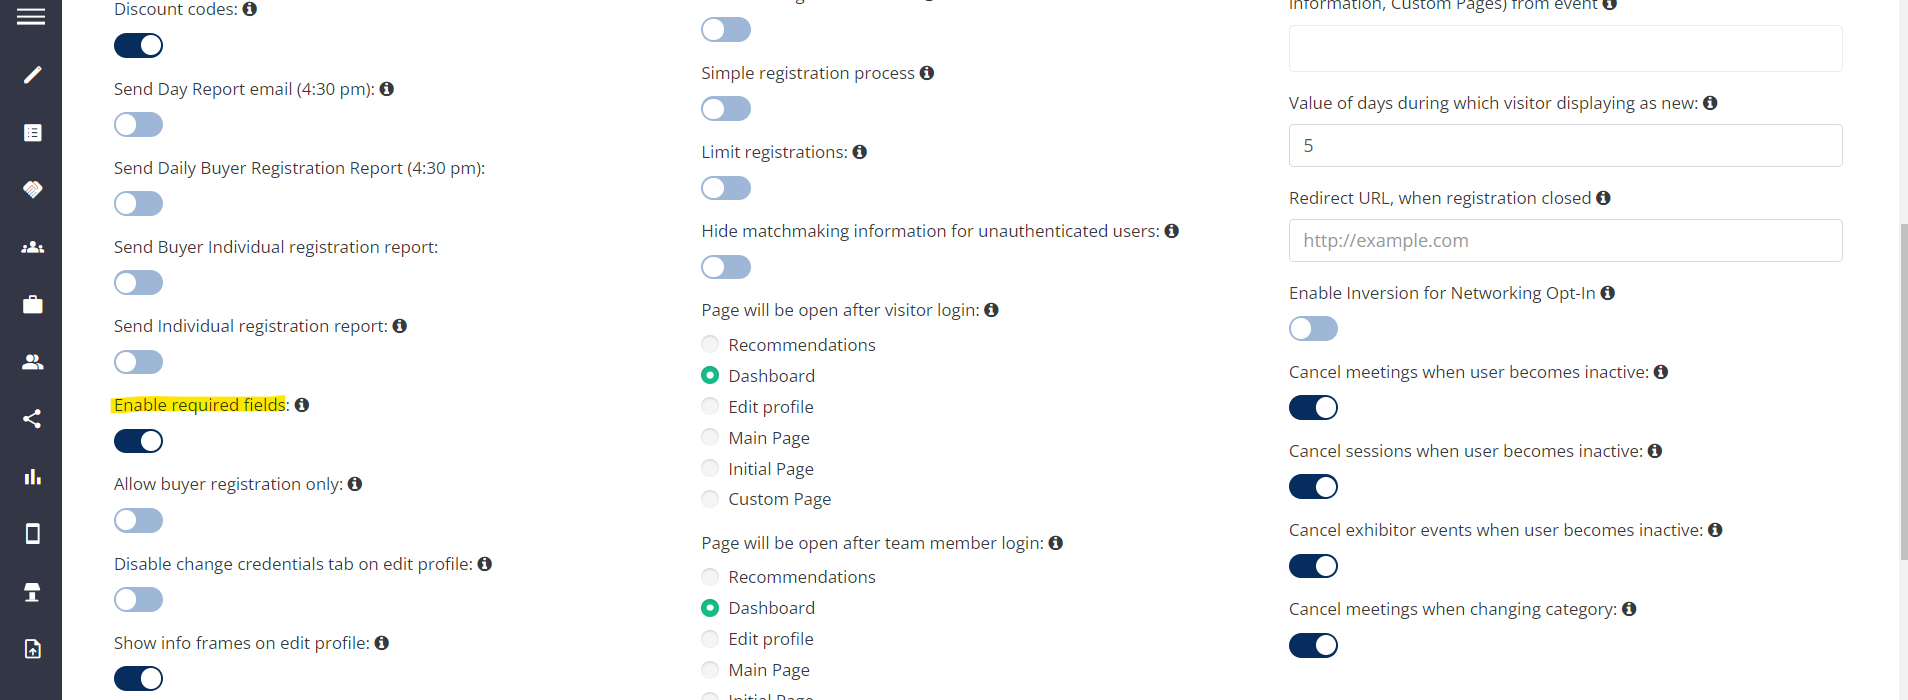Open the hamburger menu in sidebar
The height and width of the screenshot is (700, 1908).
tap(31, 17)
